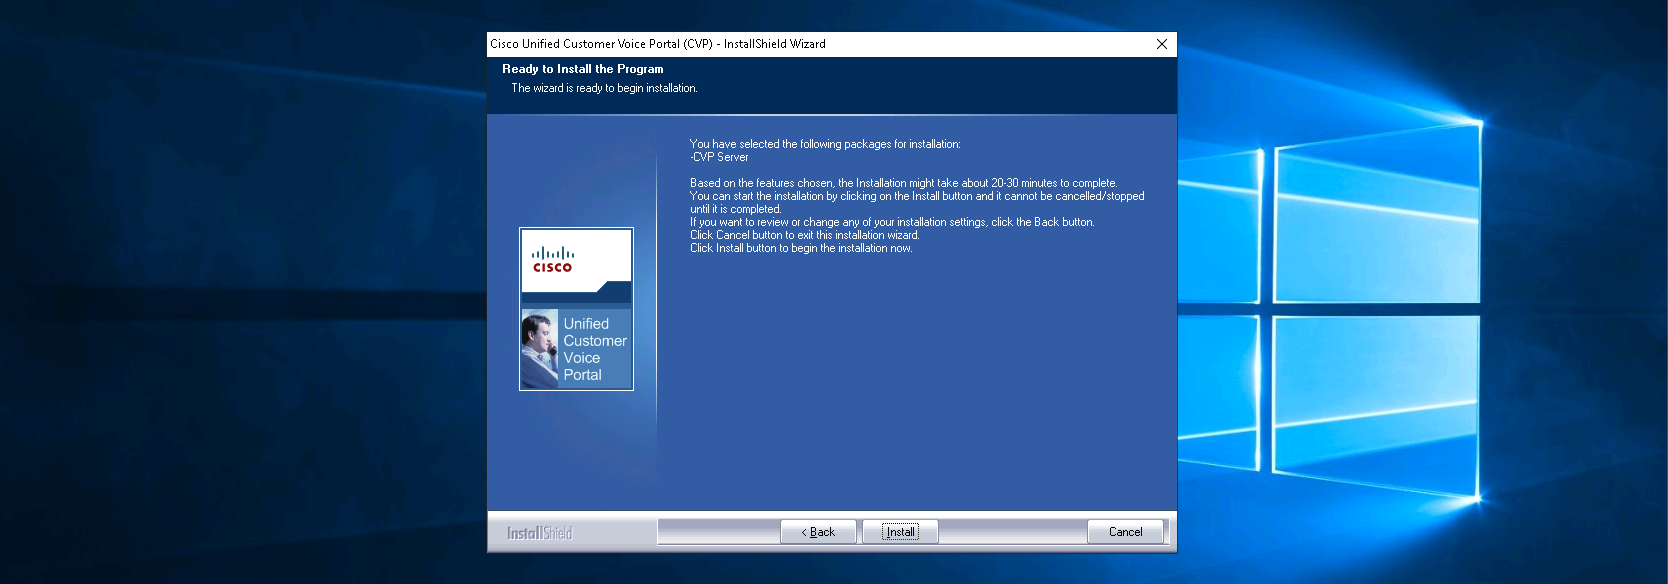1668x584 pixels.
Task: Click the Cisco logo in product image
Action: pos(552,260)
